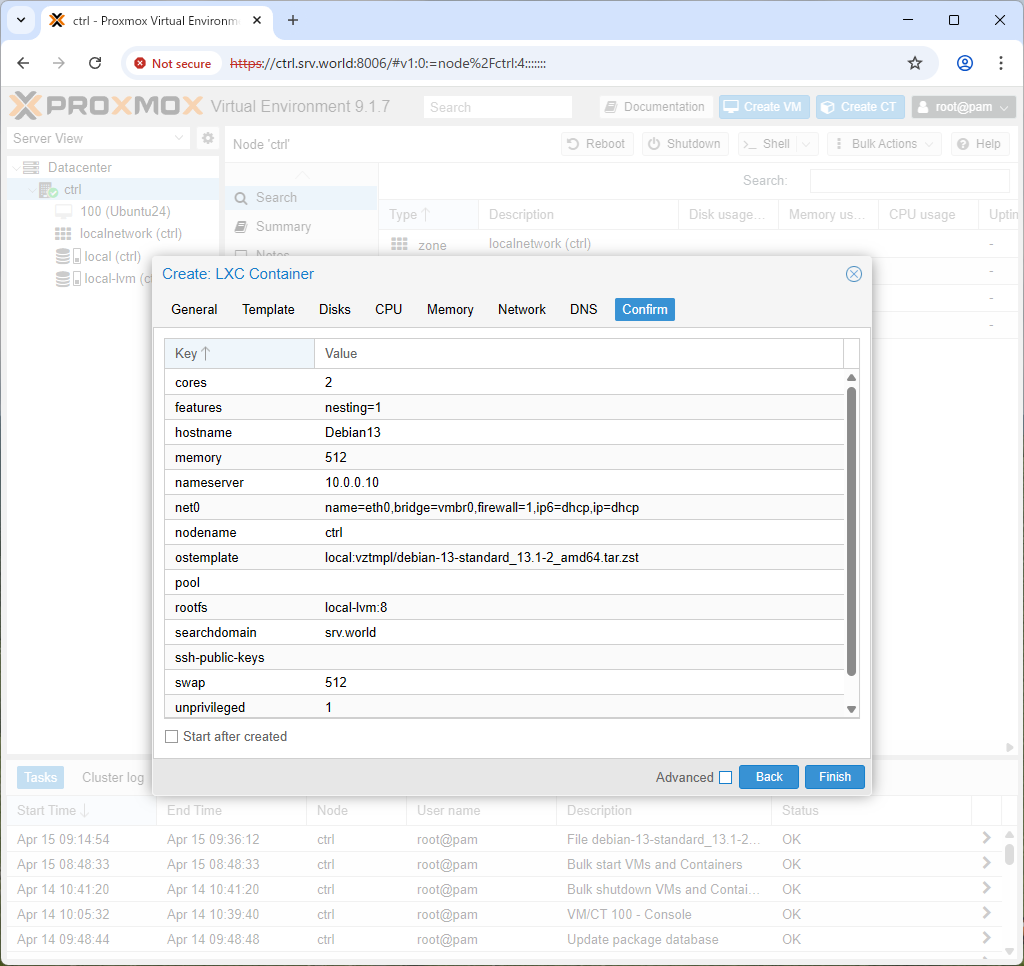
Task: Go to the Template tab
Action: click(268, 310)
